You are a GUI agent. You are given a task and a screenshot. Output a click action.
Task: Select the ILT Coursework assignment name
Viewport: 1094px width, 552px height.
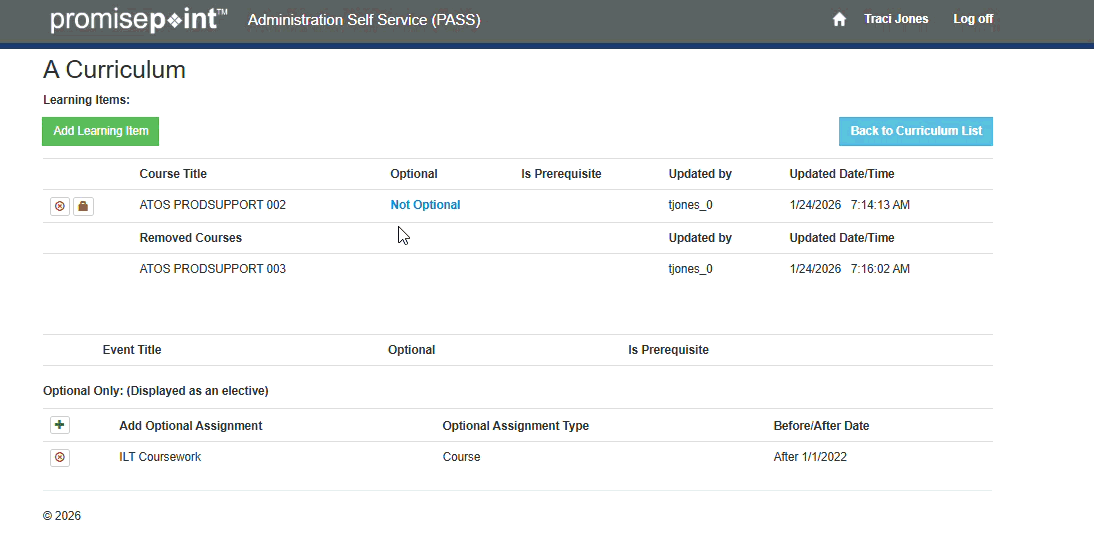pyautogui.click(x=160, y=457)
